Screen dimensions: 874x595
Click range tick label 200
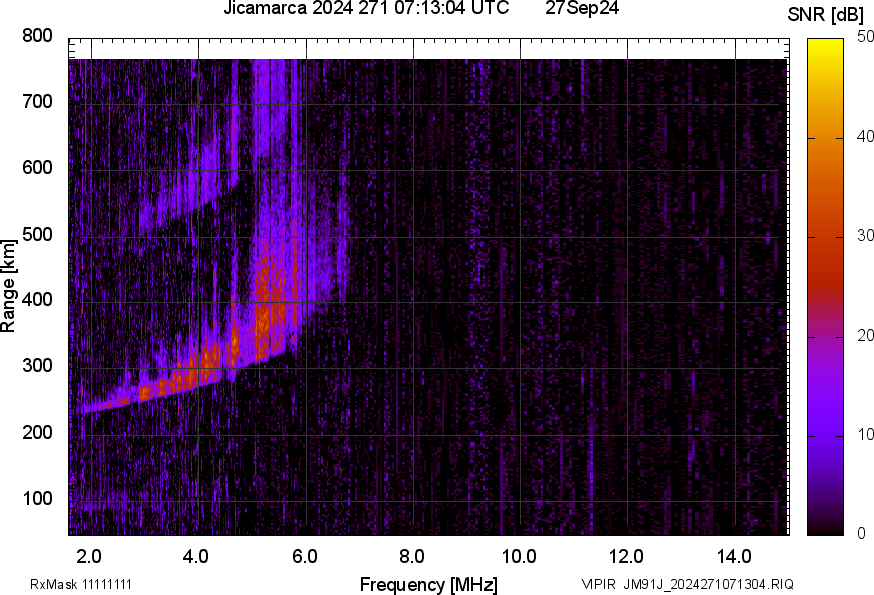pos(37,432)
